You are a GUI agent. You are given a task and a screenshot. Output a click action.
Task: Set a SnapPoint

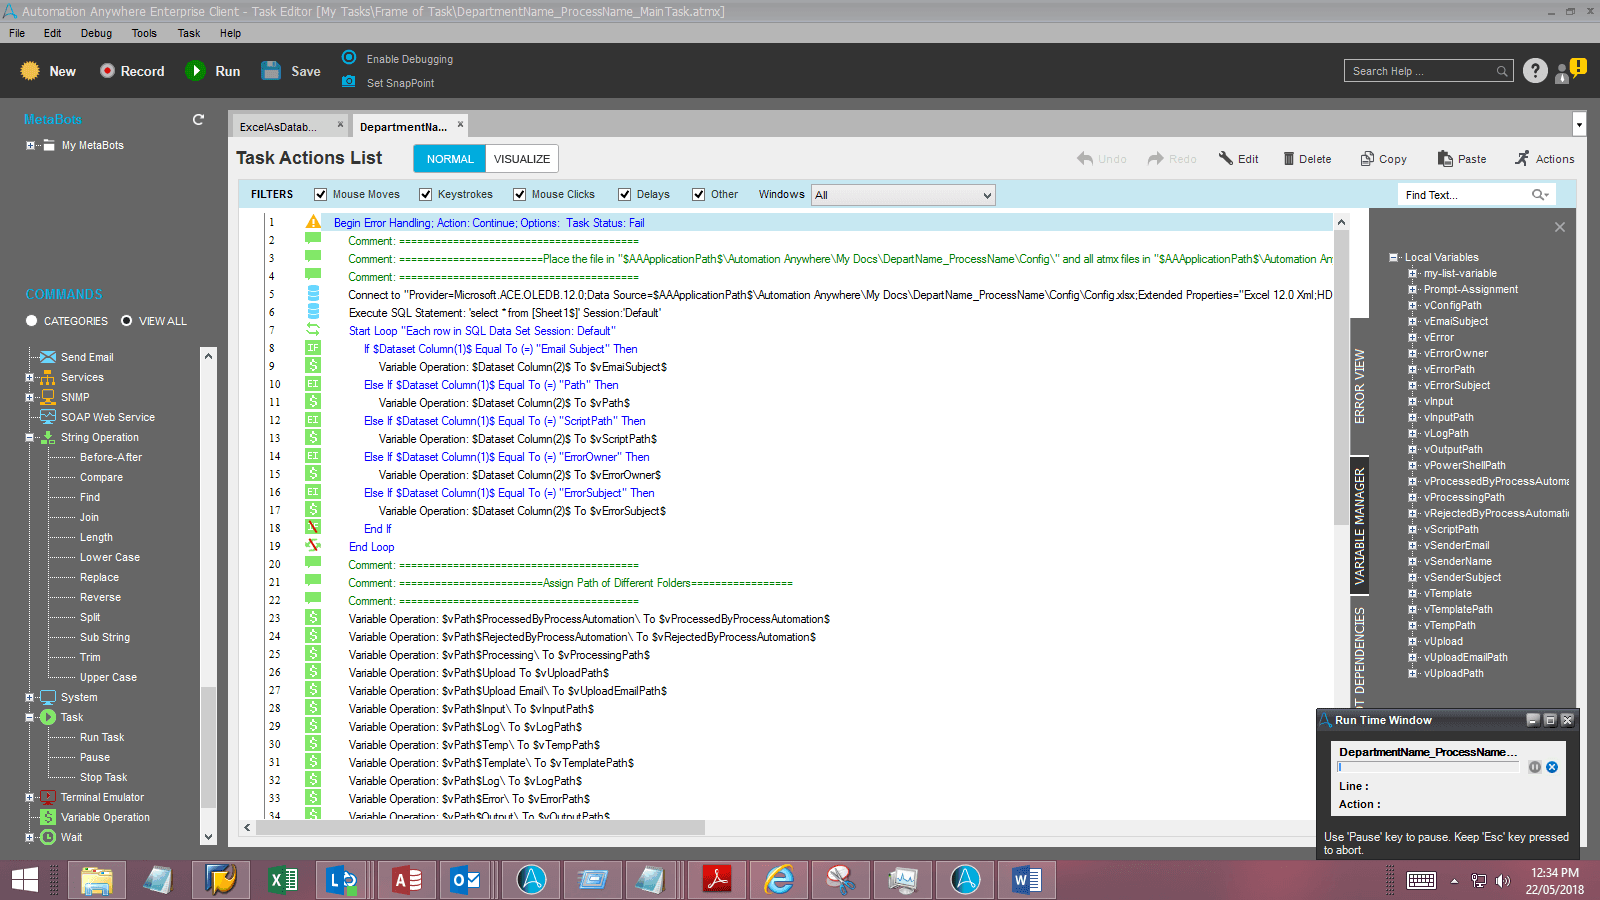(x=389, y=83)
